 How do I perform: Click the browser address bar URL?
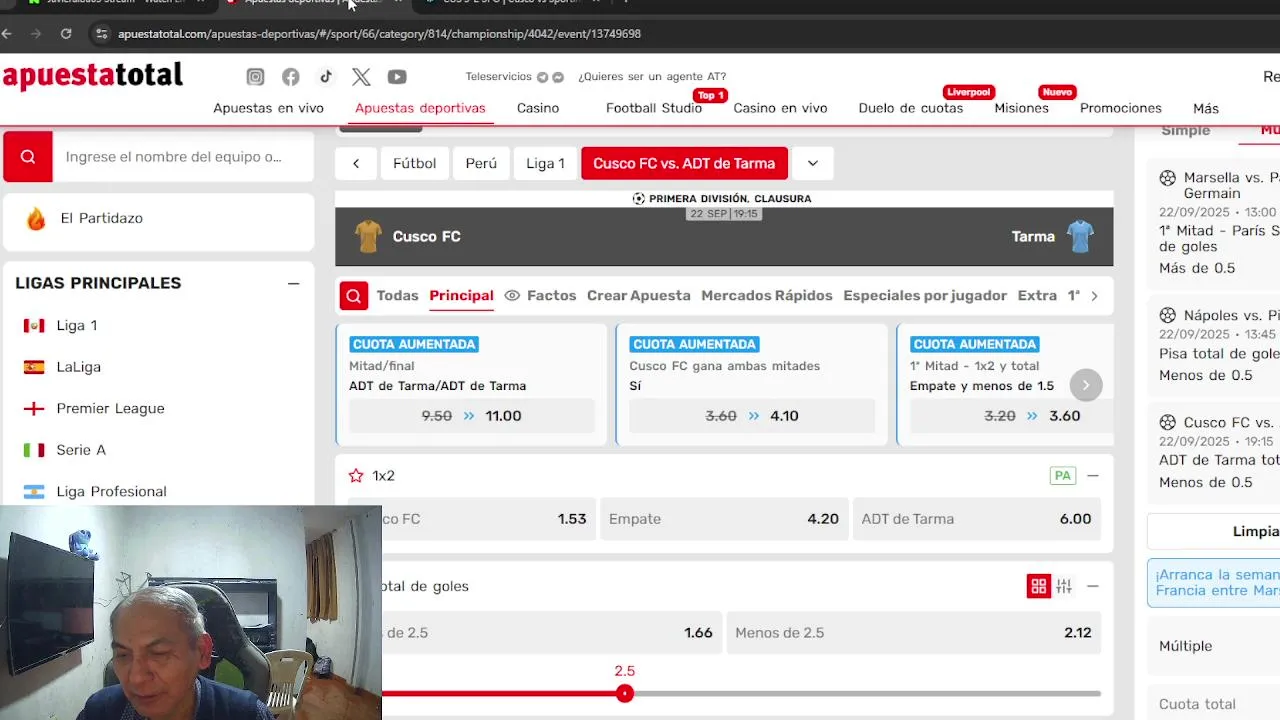[379, 34]
